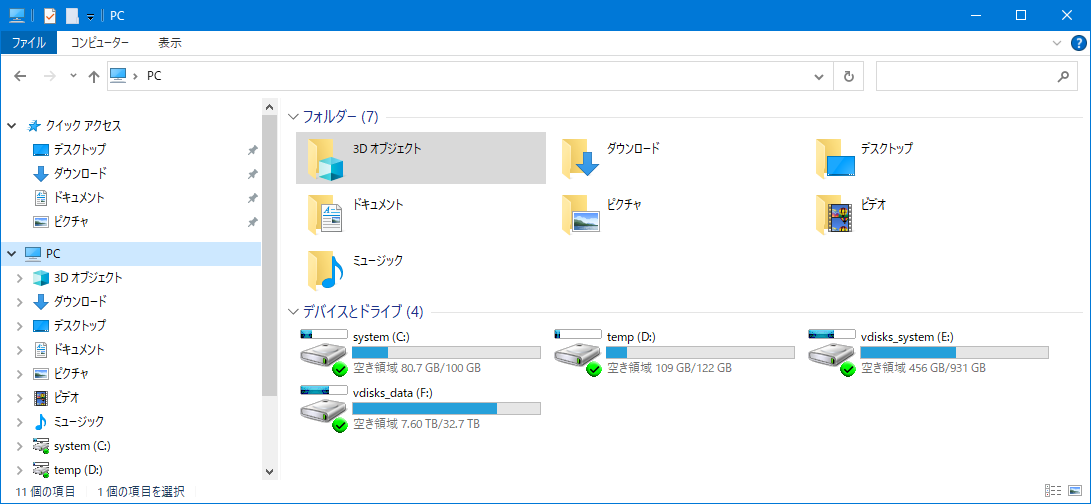Open the ビデオ folder icon in main pane
The width and height of the screenshot is (1091, 504).
[x=834, y=214]
